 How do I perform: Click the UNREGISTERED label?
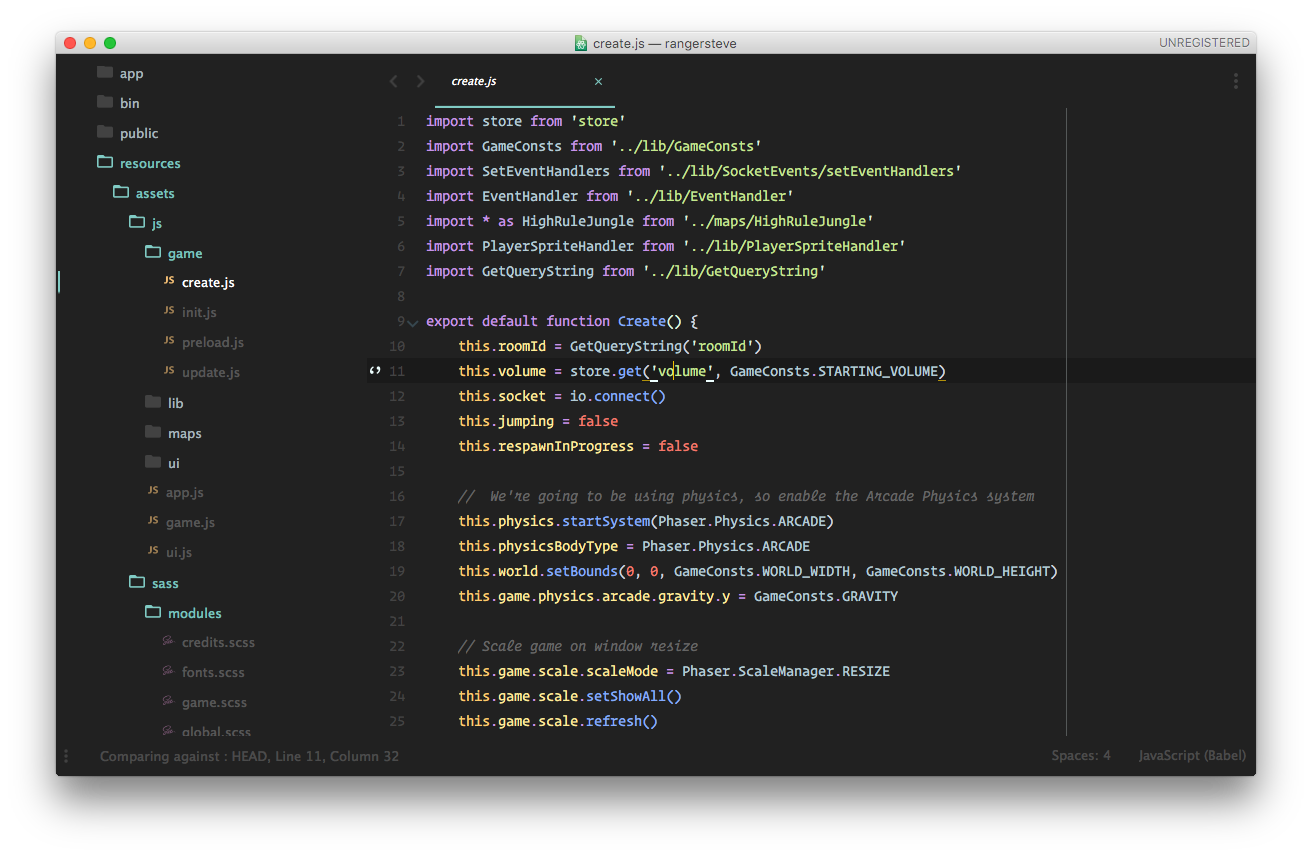pyautogui.click(x=1205, y=43)
